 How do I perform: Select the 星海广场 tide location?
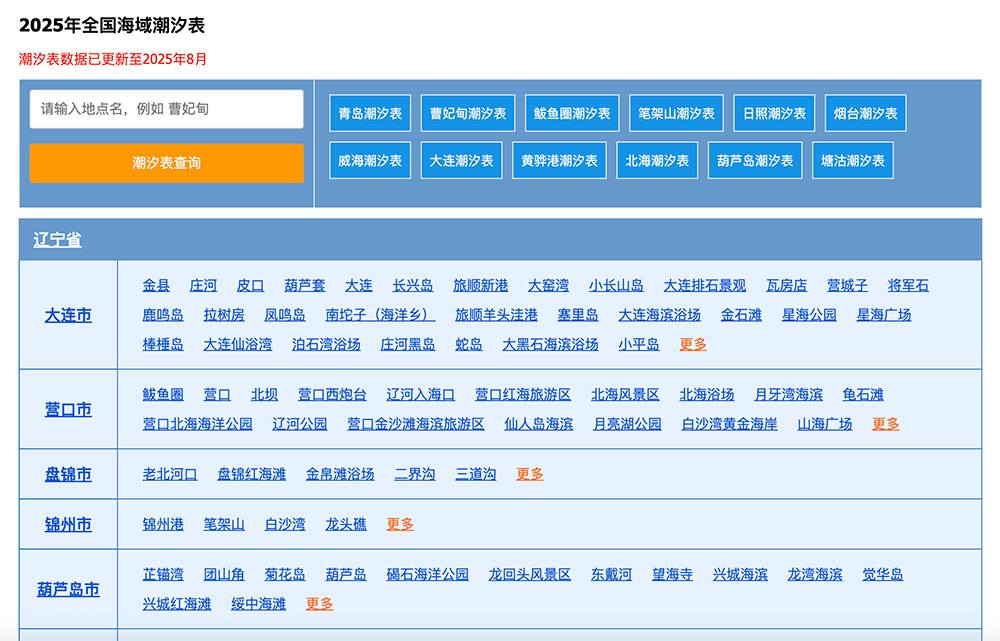[x=884, y=315]
